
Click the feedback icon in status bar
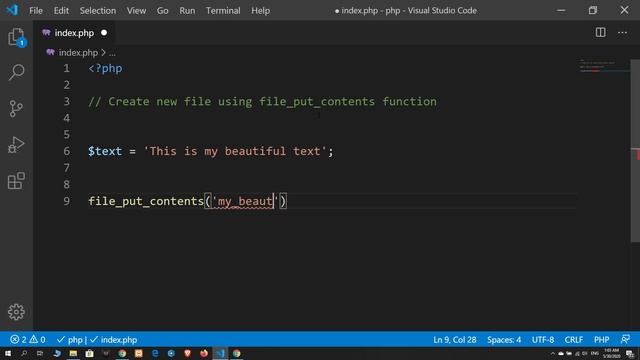pos(625,340)
